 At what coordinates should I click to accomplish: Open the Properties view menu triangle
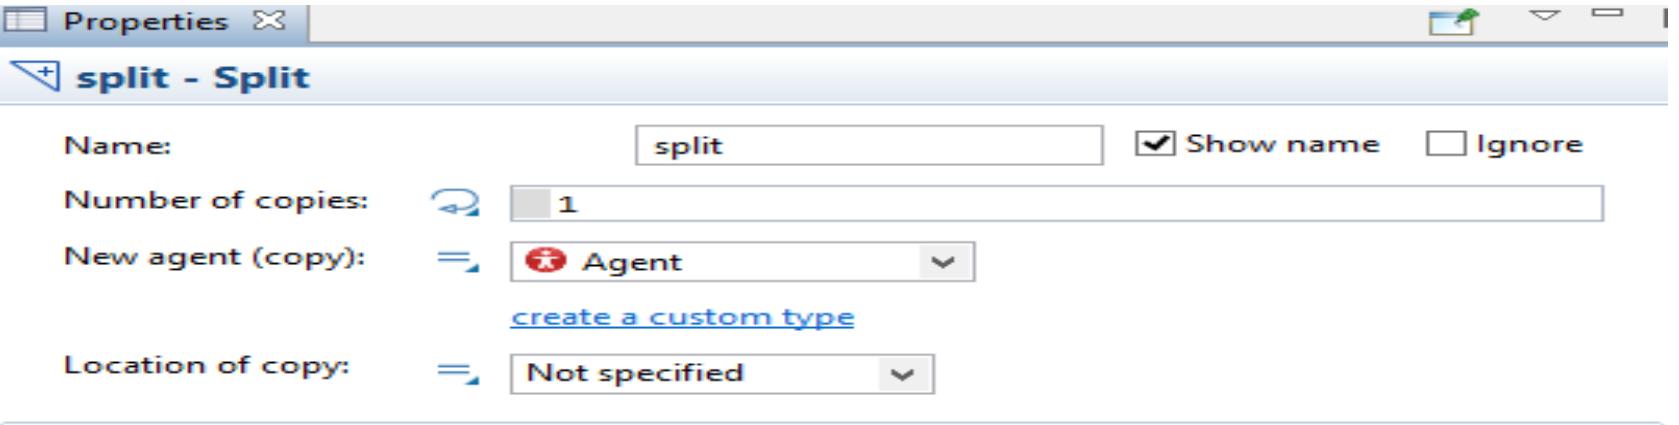click(1548, 15)
